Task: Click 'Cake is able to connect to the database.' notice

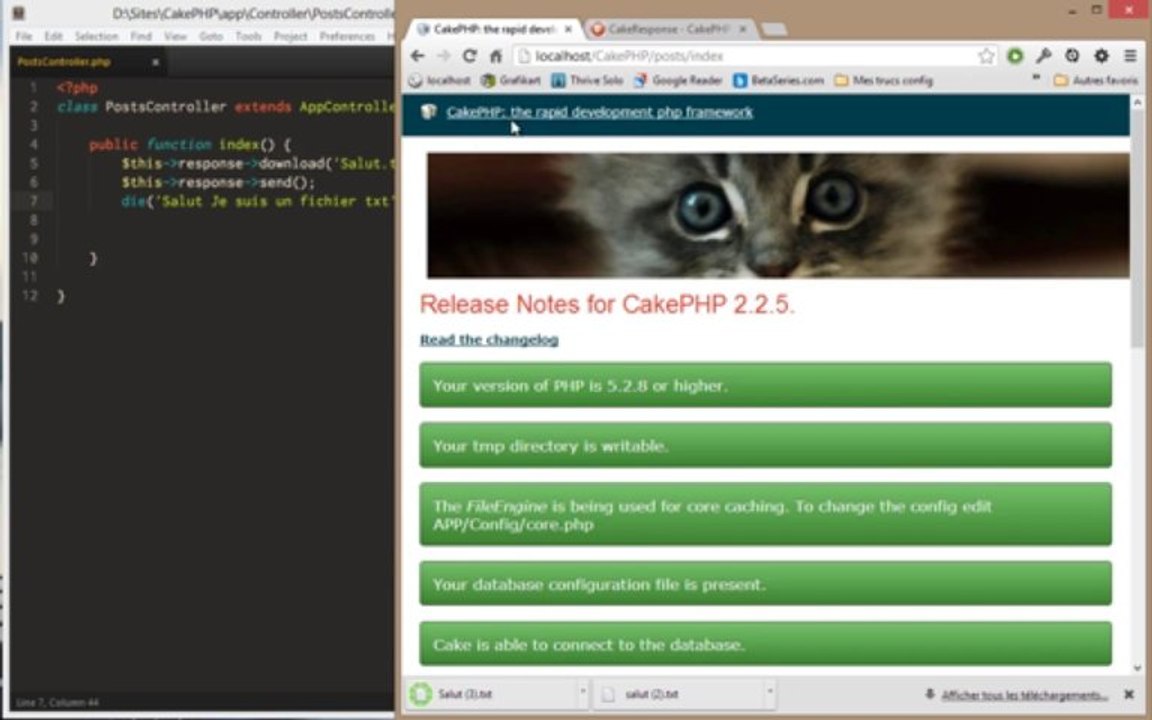Action: point(766,644)
